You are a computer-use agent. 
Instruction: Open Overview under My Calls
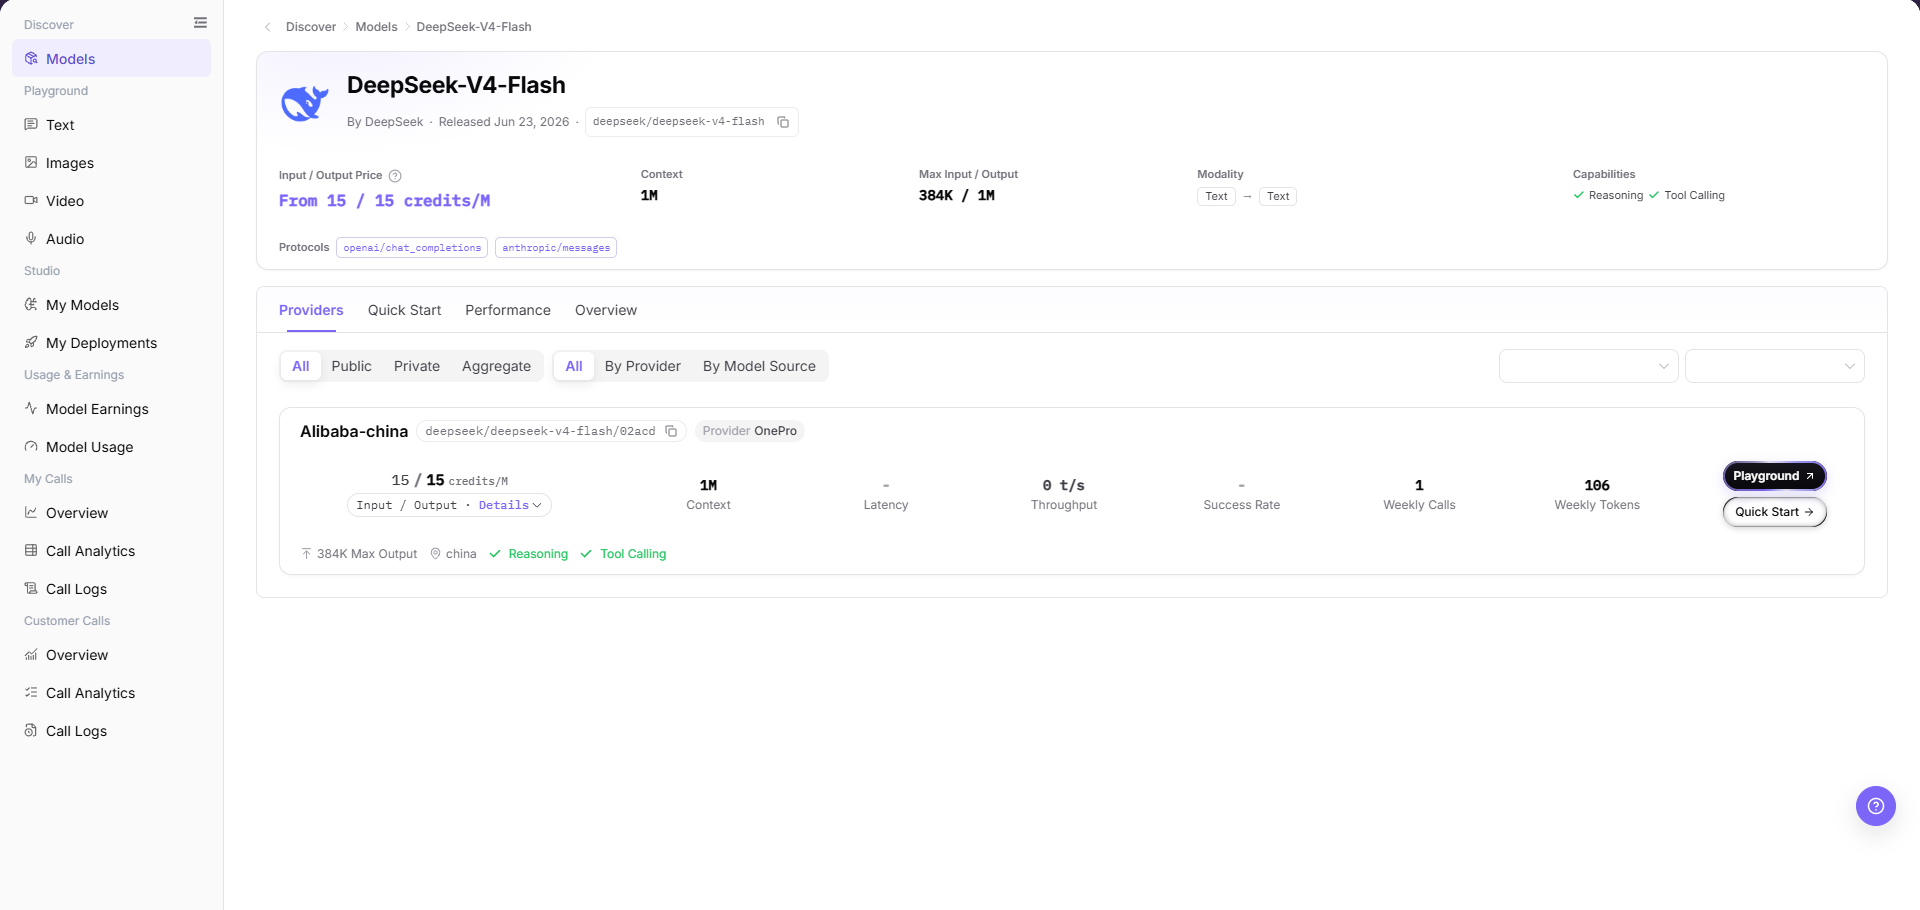[111, 513]
